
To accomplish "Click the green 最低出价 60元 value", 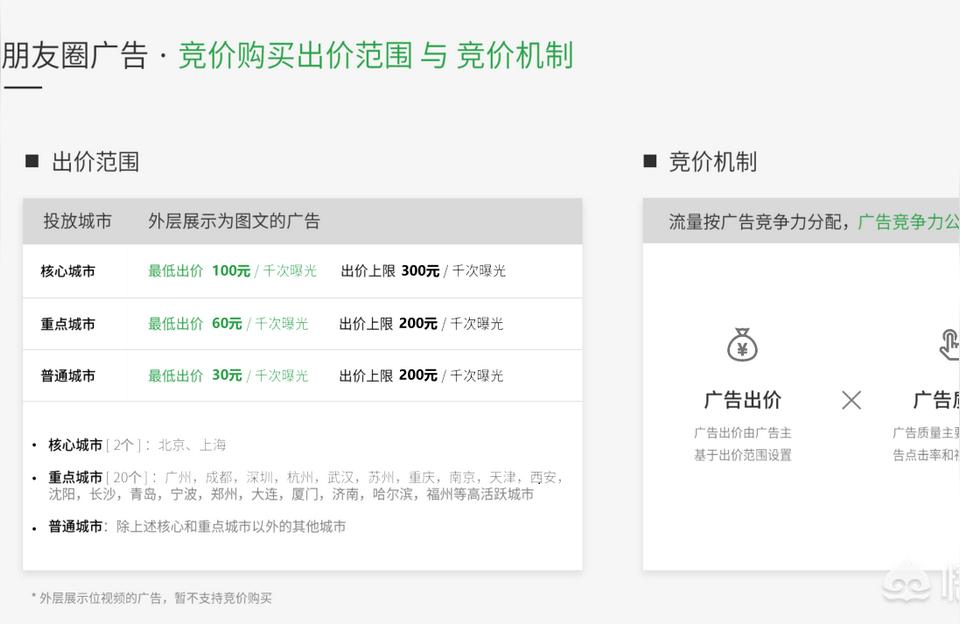I will 228,324.
